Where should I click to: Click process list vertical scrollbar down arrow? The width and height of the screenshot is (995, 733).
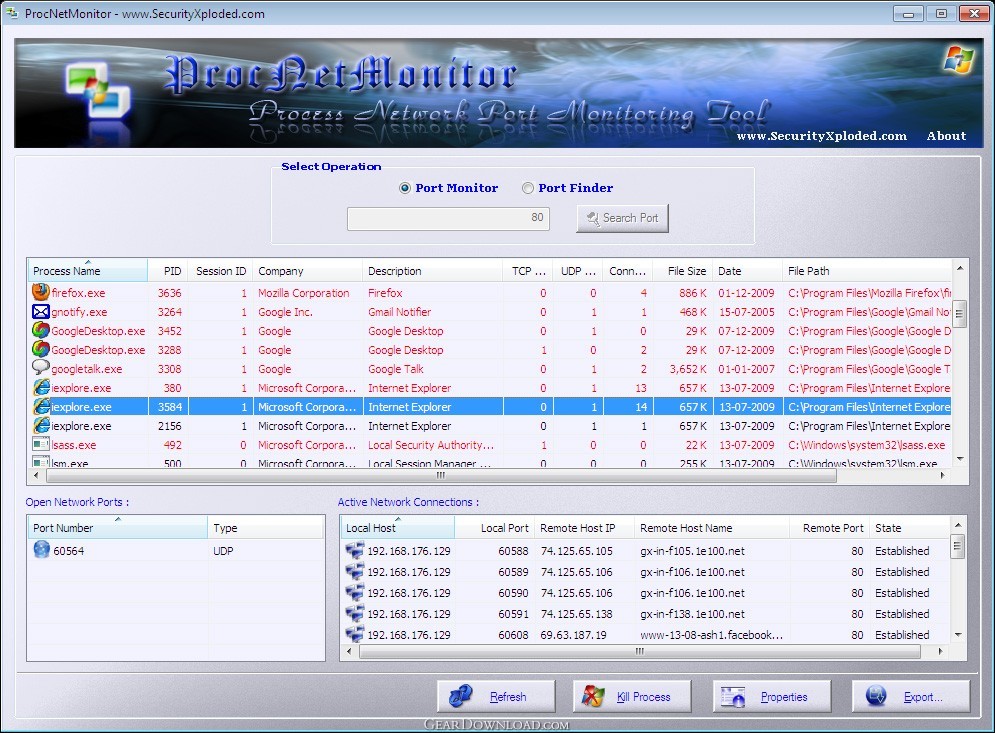959,459
